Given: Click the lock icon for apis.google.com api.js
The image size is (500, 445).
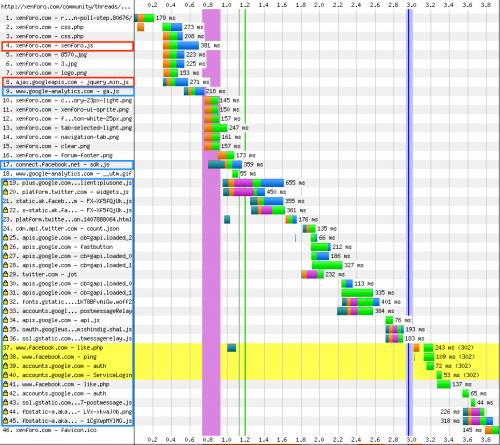Looking at the screenshot, I should tap(5, 320).
